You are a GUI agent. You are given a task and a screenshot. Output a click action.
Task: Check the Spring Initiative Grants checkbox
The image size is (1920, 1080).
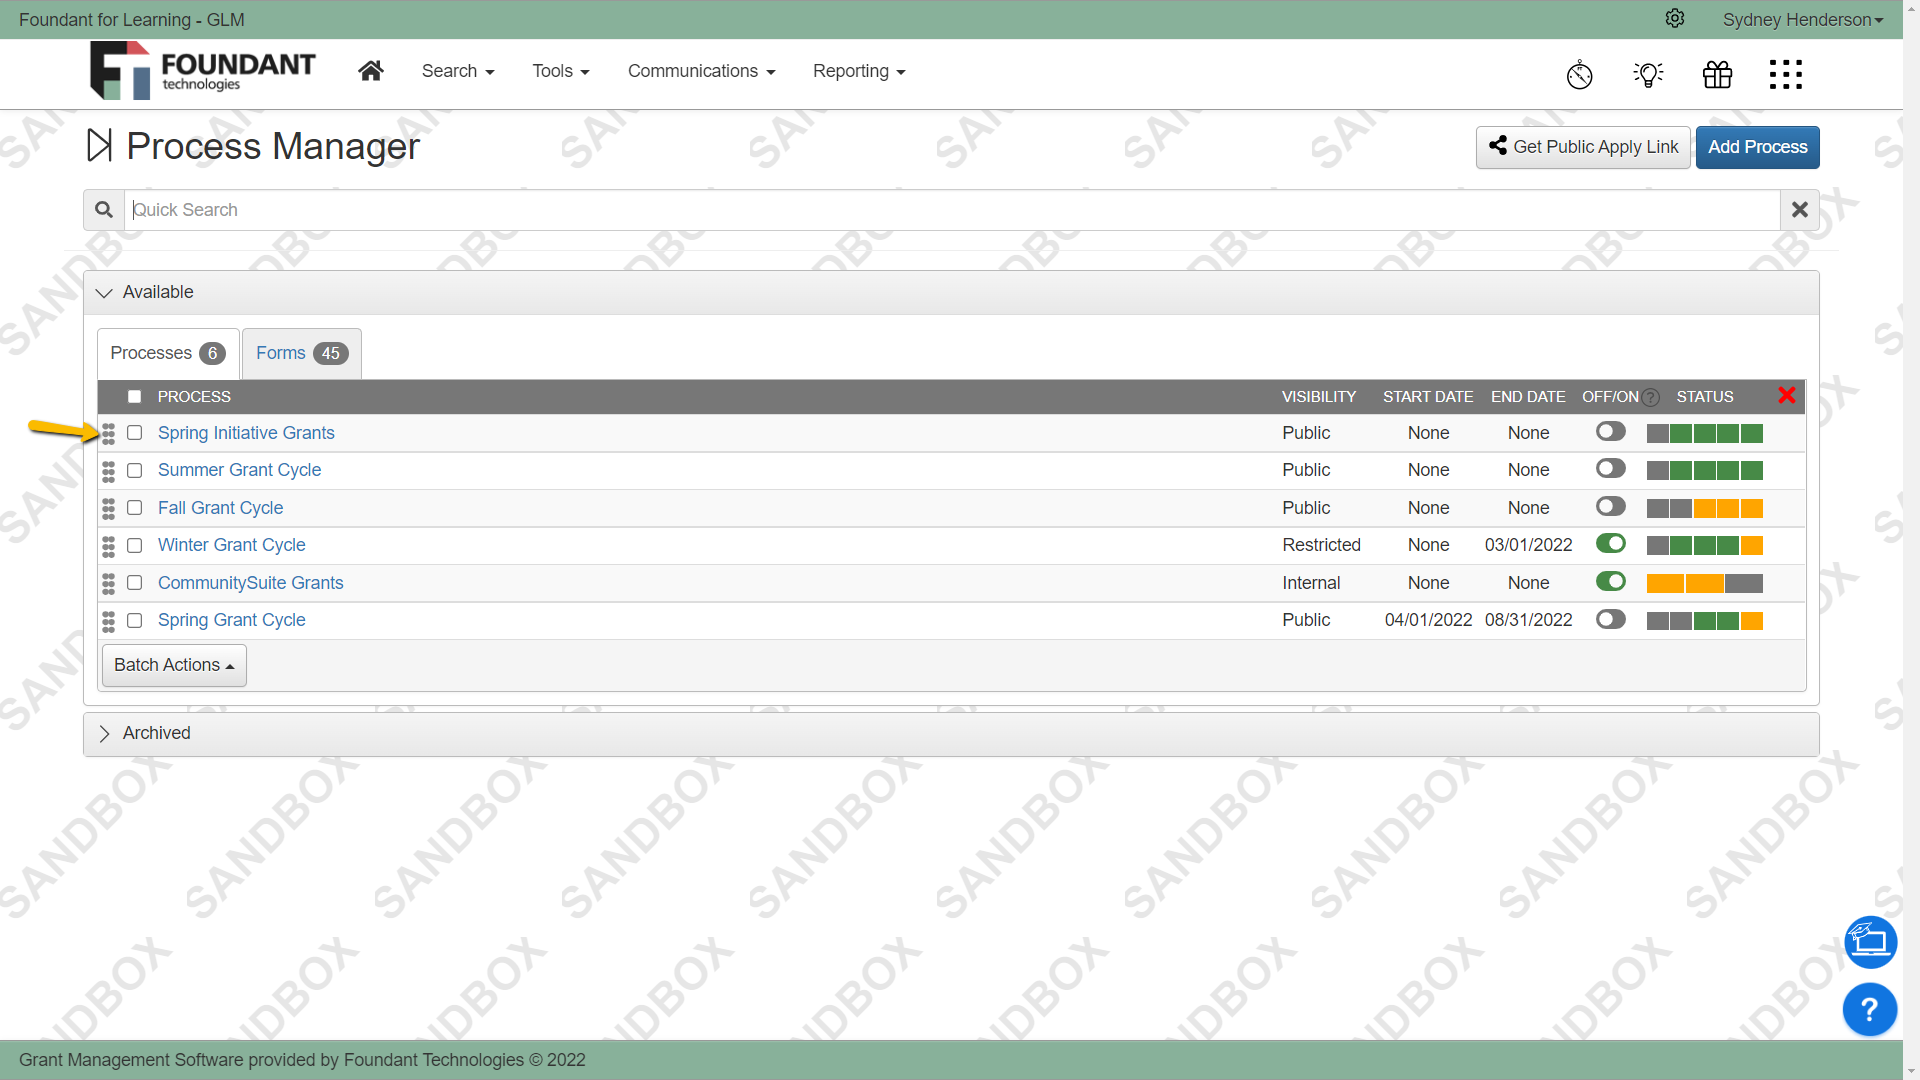tap(134, 433)
